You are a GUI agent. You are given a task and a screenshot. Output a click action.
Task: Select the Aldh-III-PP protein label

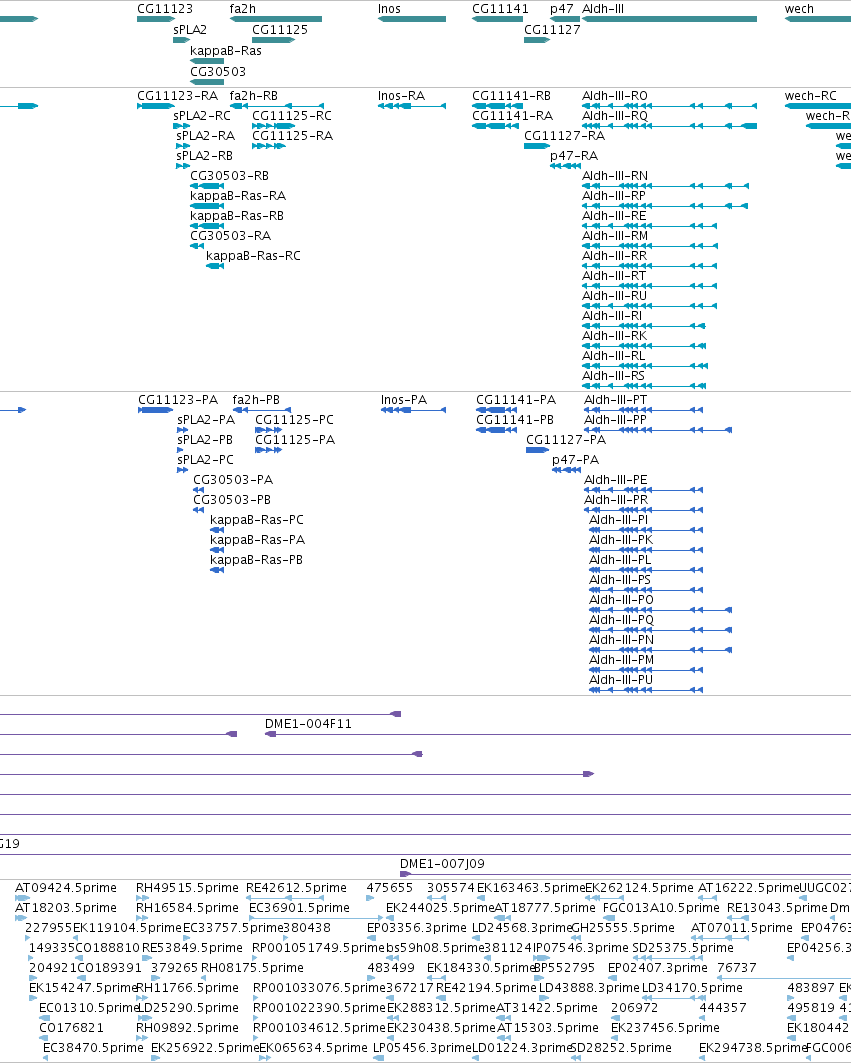(x=616, y=420)
